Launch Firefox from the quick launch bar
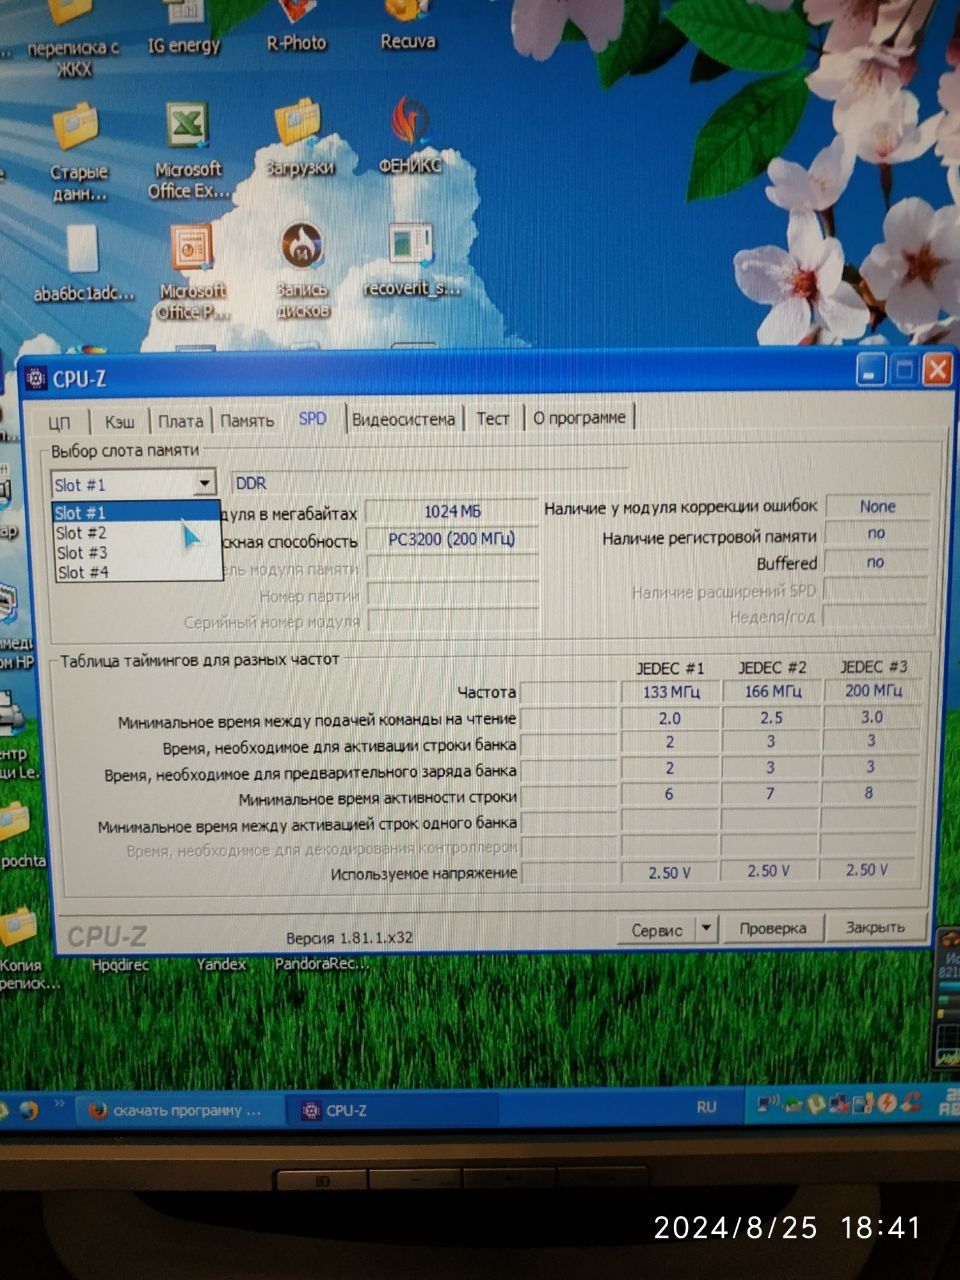 [x=28, y=1110]
